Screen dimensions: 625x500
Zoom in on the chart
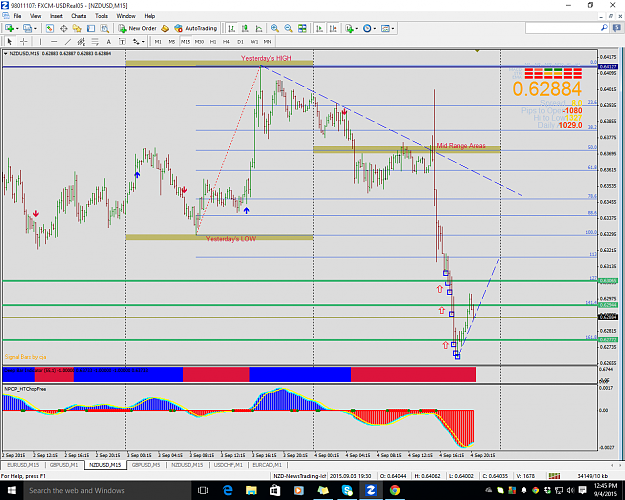click(275, 28)
